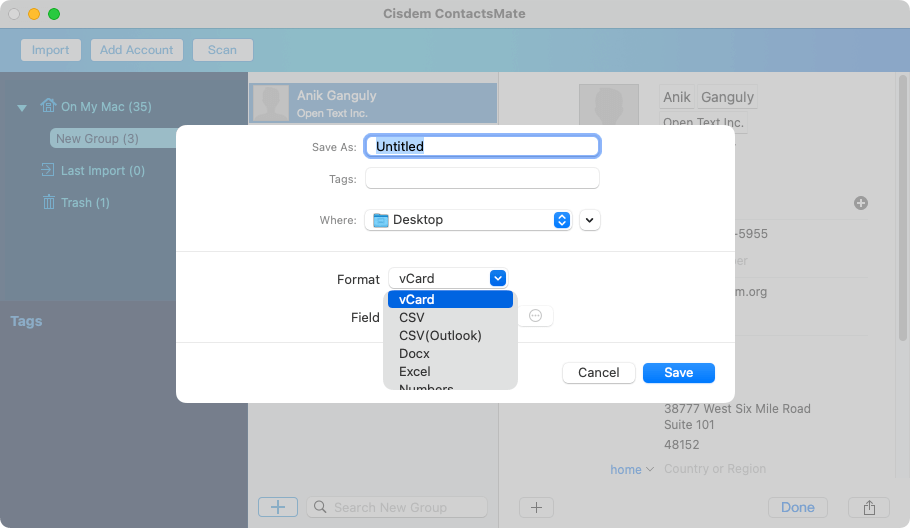
Task: Click the contact detail photo placeholder
Action: coord(609,105)
